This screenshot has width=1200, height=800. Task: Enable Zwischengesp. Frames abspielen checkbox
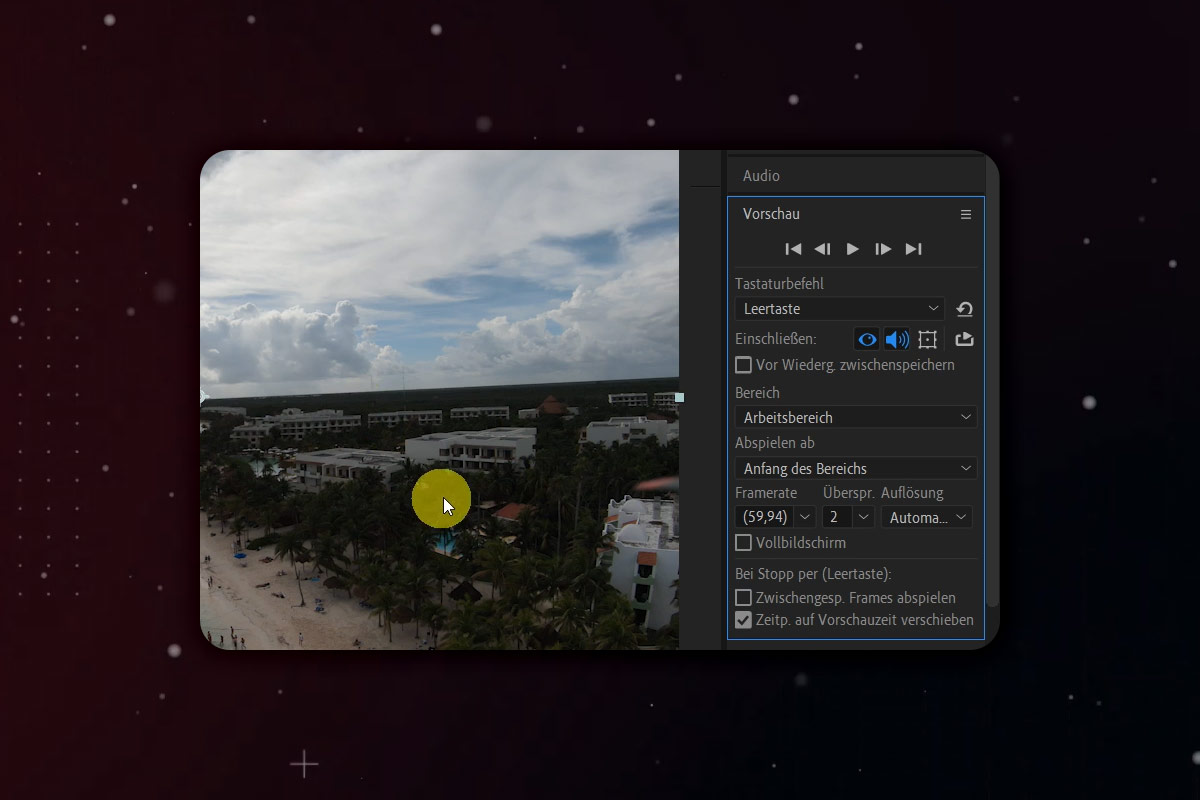(x=744, y=598)
